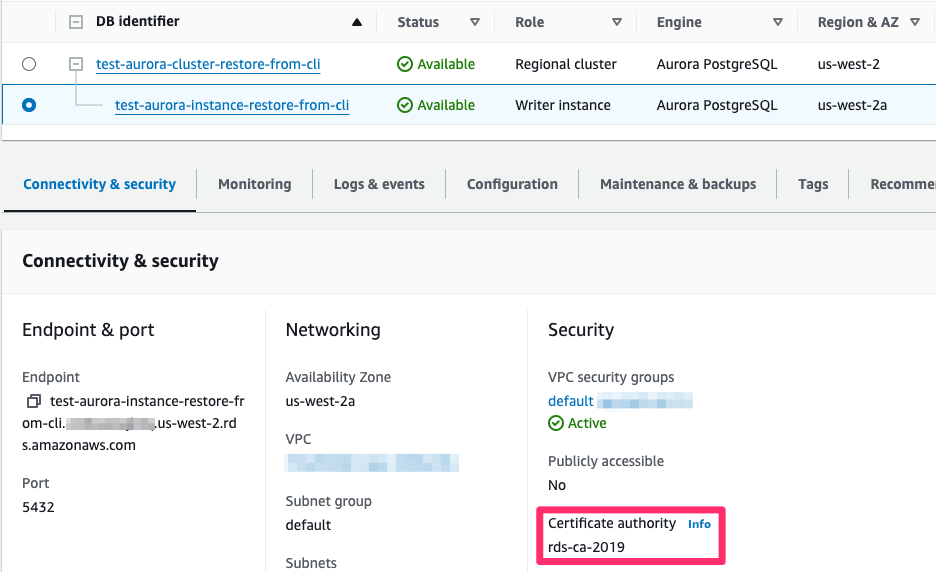Collapse all rows via DB identifier header icon

click(x=76, y=22)
